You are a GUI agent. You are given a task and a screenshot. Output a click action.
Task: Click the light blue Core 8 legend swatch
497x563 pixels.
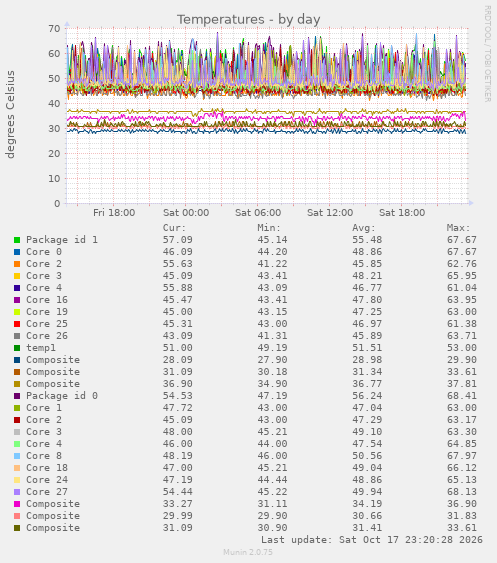click(x=17, y=456)
